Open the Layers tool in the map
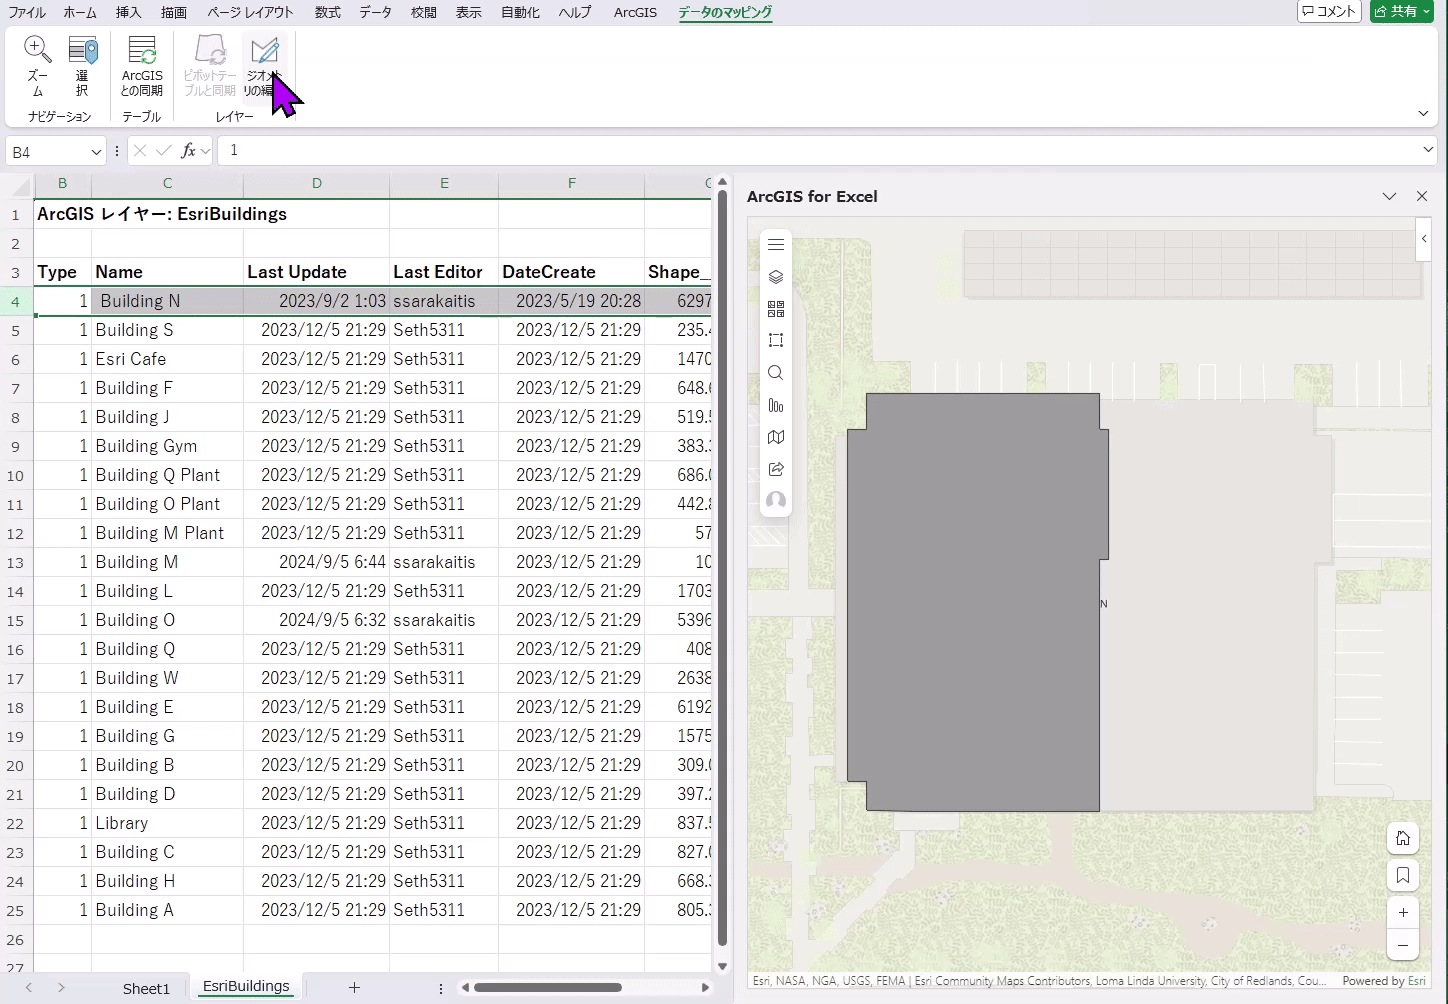Screen dimensions: 1448x1004 coord(776,277)
